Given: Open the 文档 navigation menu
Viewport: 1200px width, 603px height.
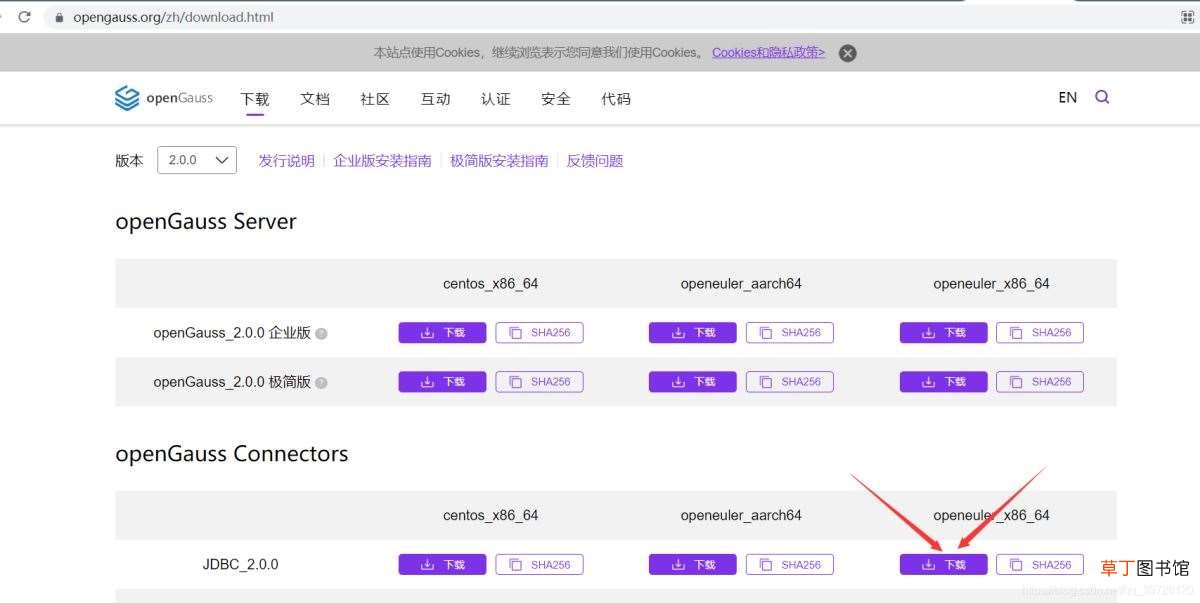Looking at the screenshot, I should point(315,98).
